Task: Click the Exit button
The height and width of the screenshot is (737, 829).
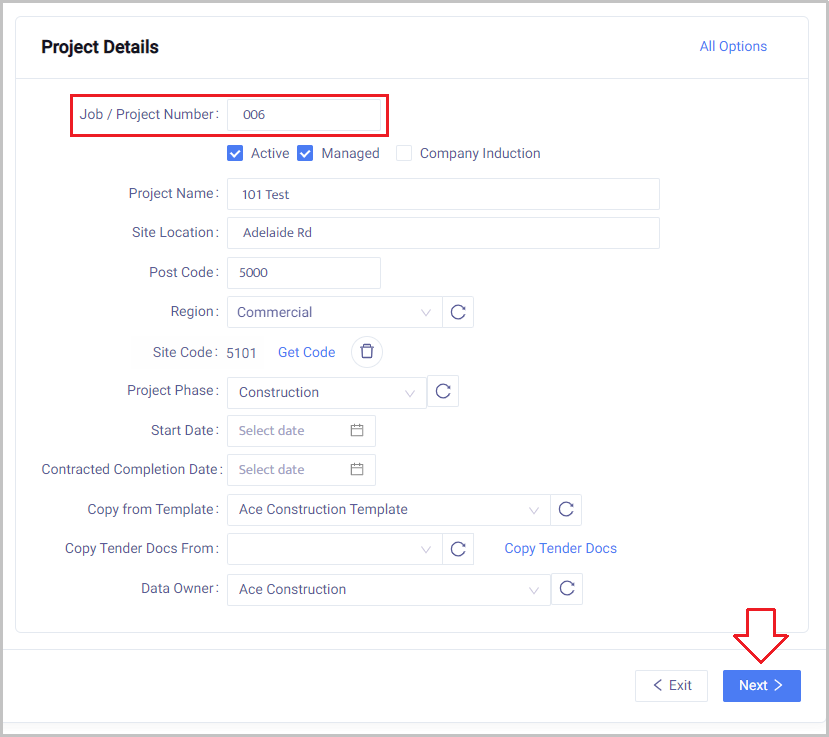Action: click(x=671, y=685)
